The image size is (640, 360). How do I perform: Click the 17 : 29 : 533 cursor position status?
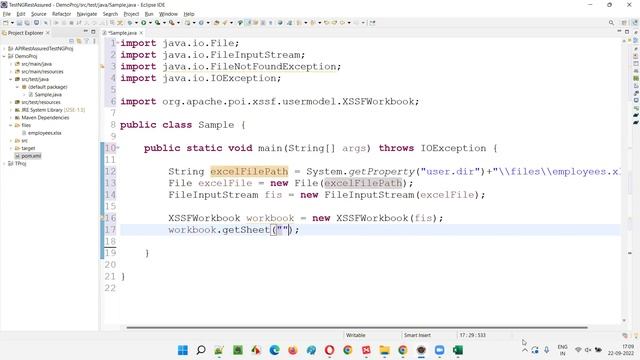point(472,335)
